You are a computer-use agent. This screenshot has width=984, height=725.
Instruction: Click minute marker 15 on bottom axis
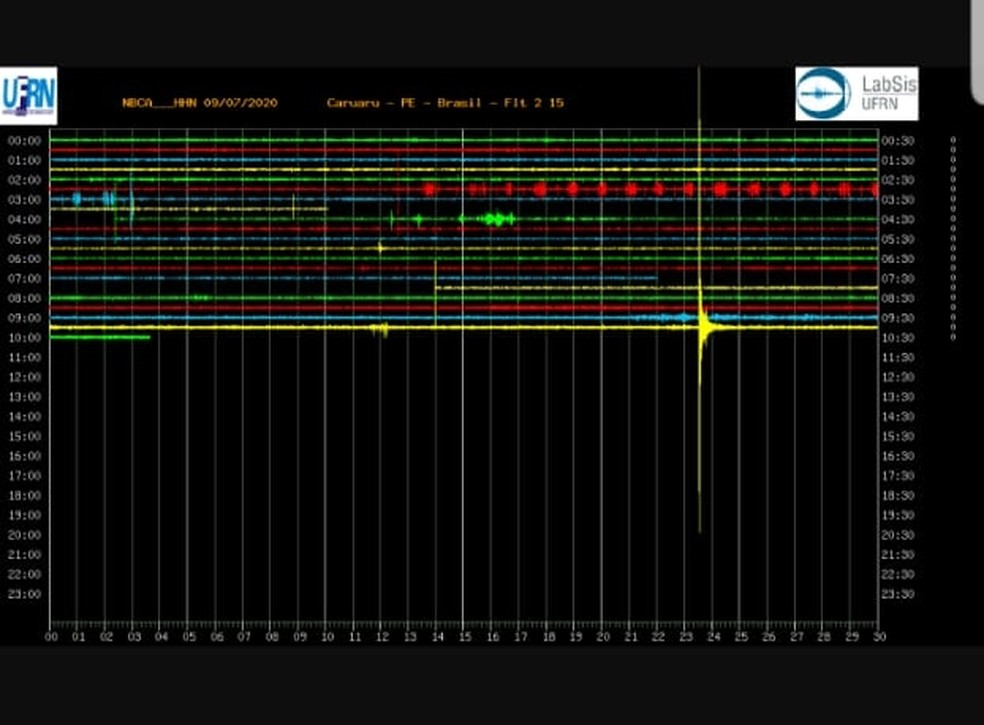[x=463, y=636]
